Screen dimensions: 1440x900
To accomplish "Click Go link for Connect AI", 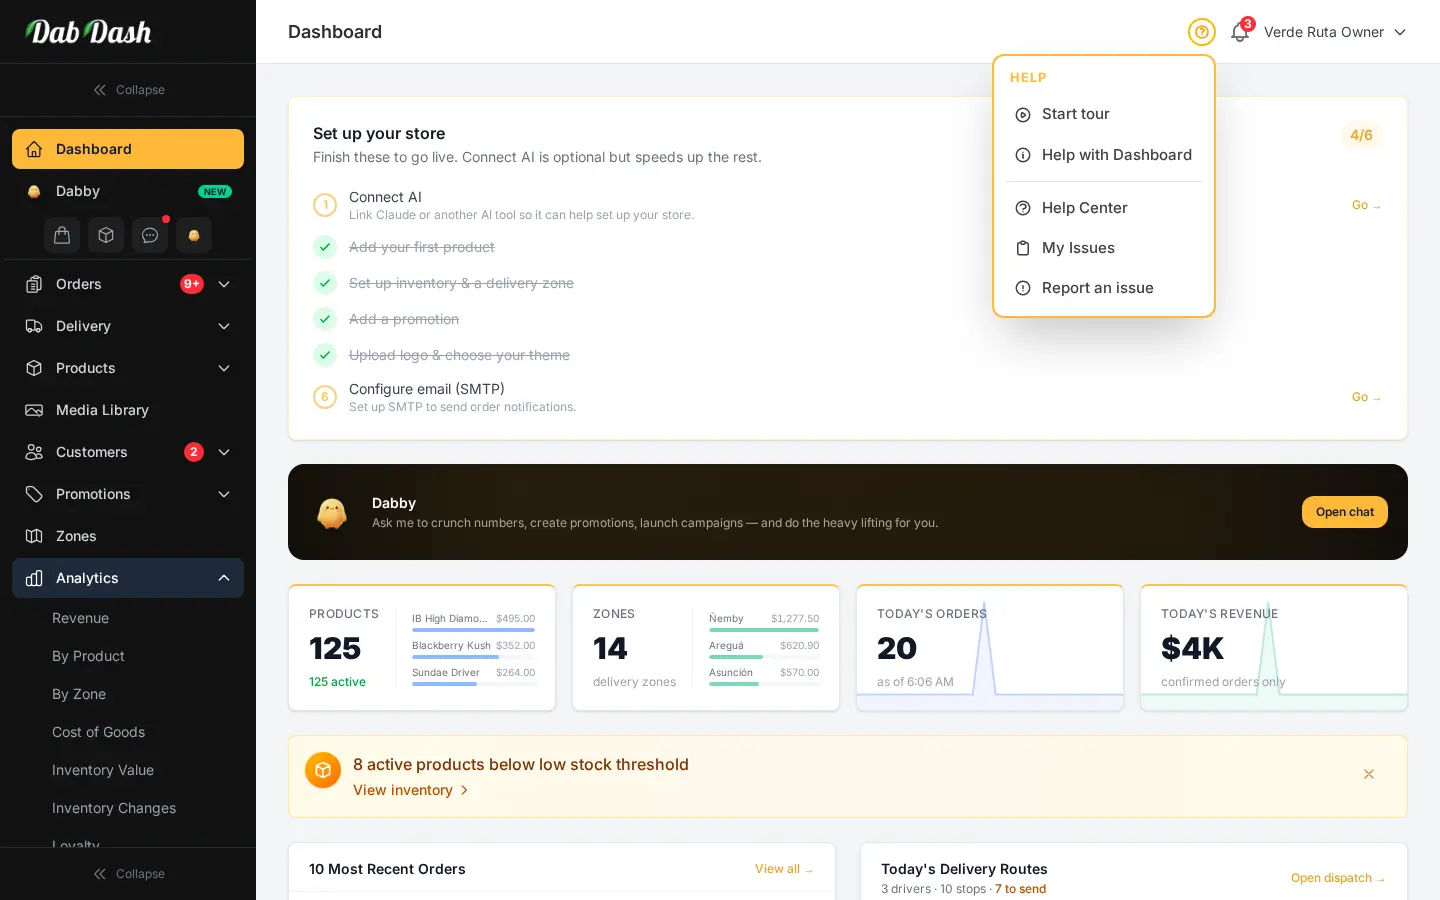I will tap(1366, 205).
